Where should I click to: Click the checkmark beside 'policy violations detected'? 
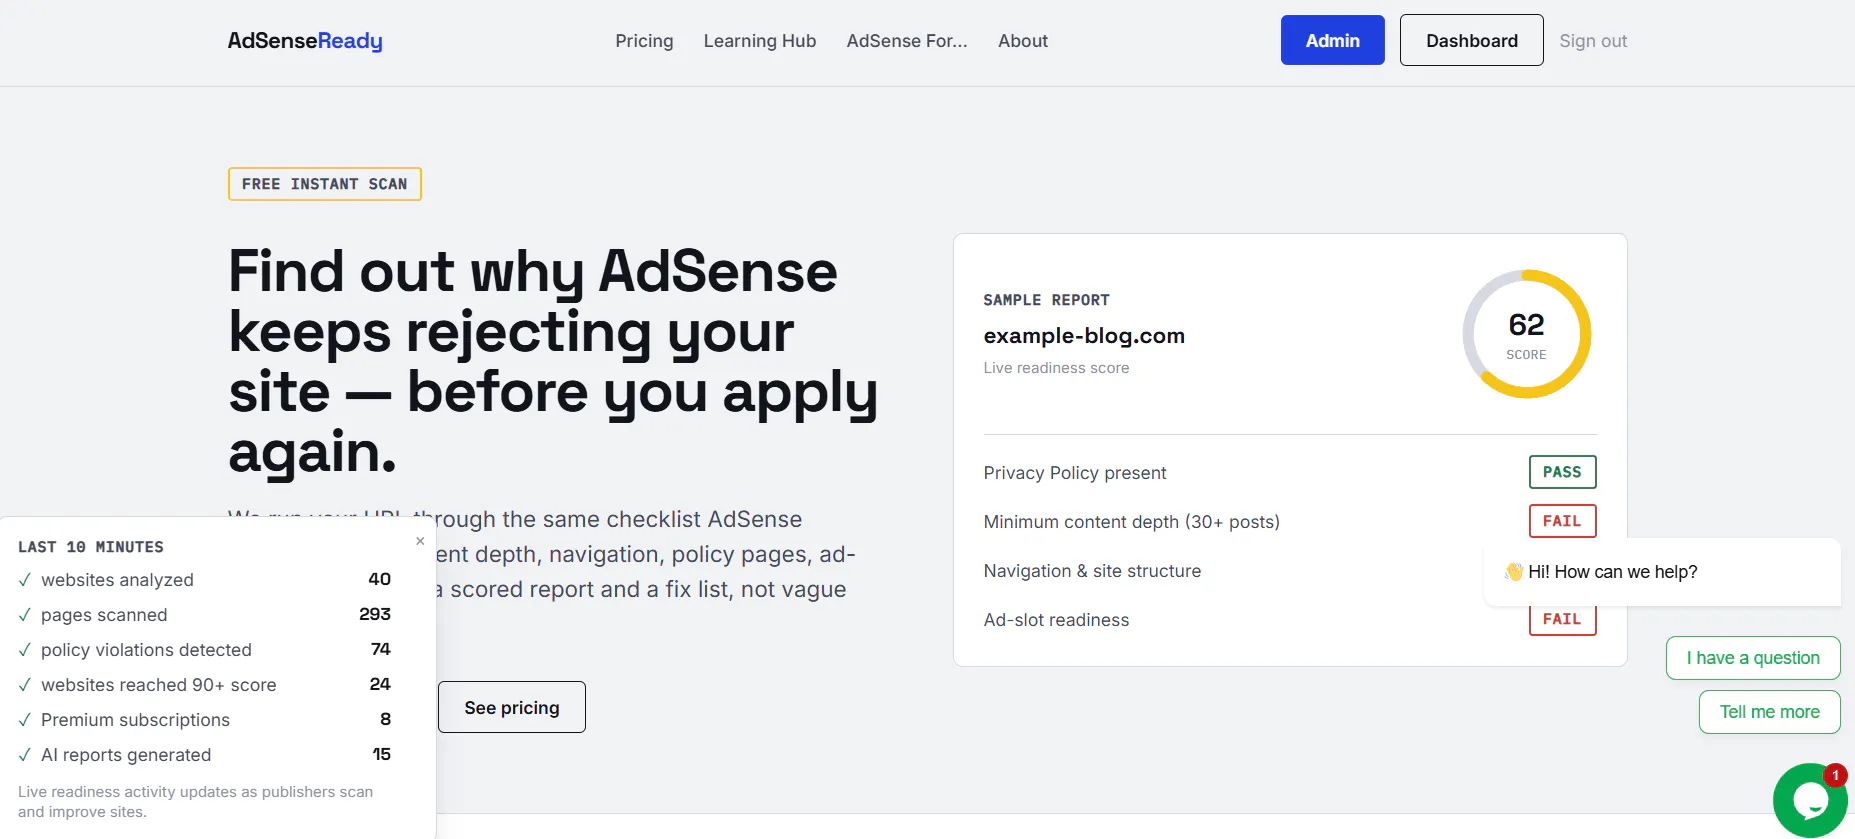click(x=25, y=650)
